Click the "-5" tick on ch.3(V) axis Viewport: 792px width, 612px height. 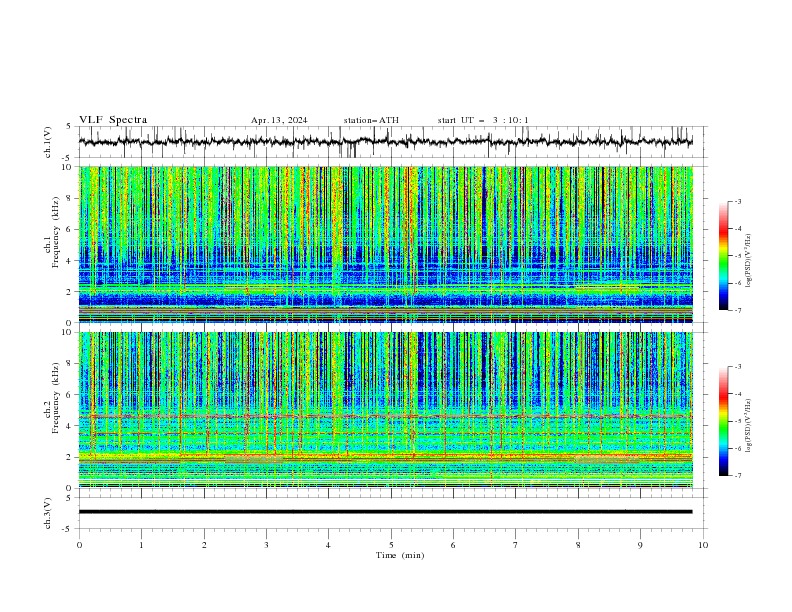(x=68, y=529)
